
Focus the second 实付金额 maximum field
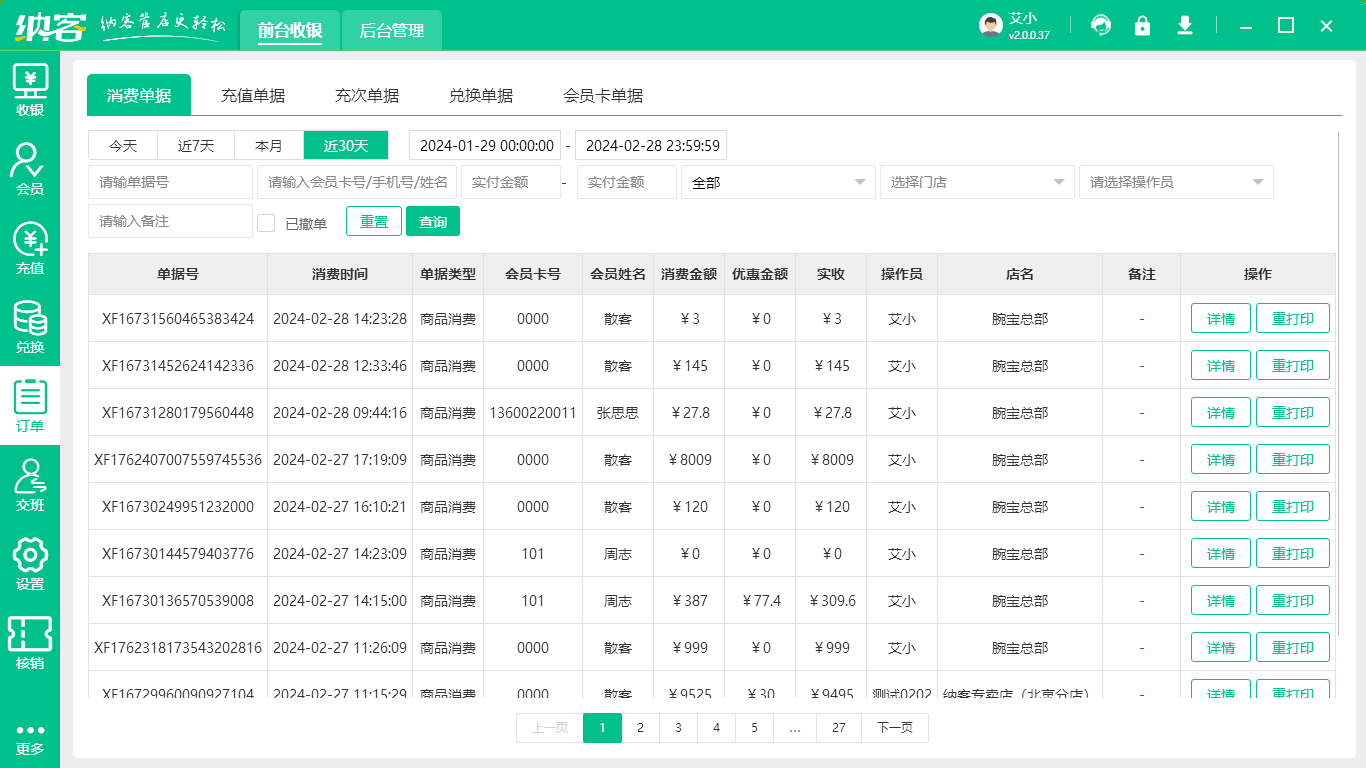[627, 182]
